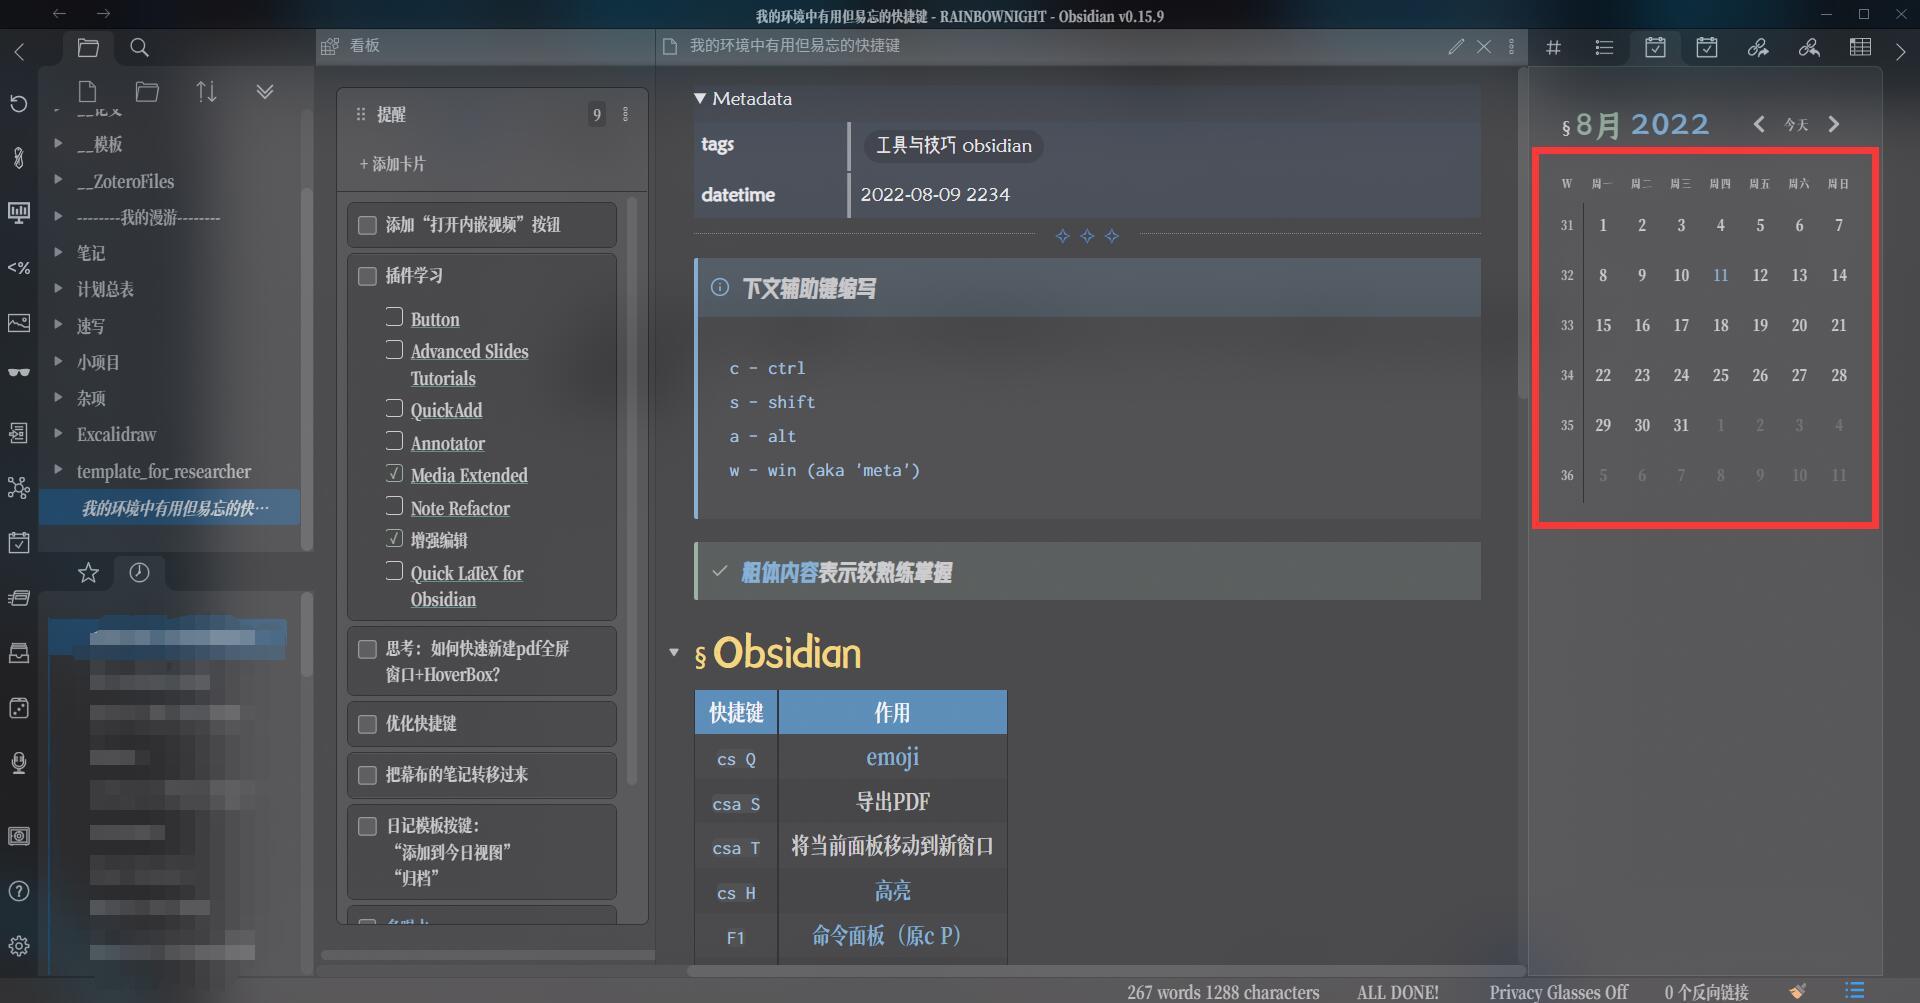Open the table grid tab in right sidebar

pos(1860,47)
